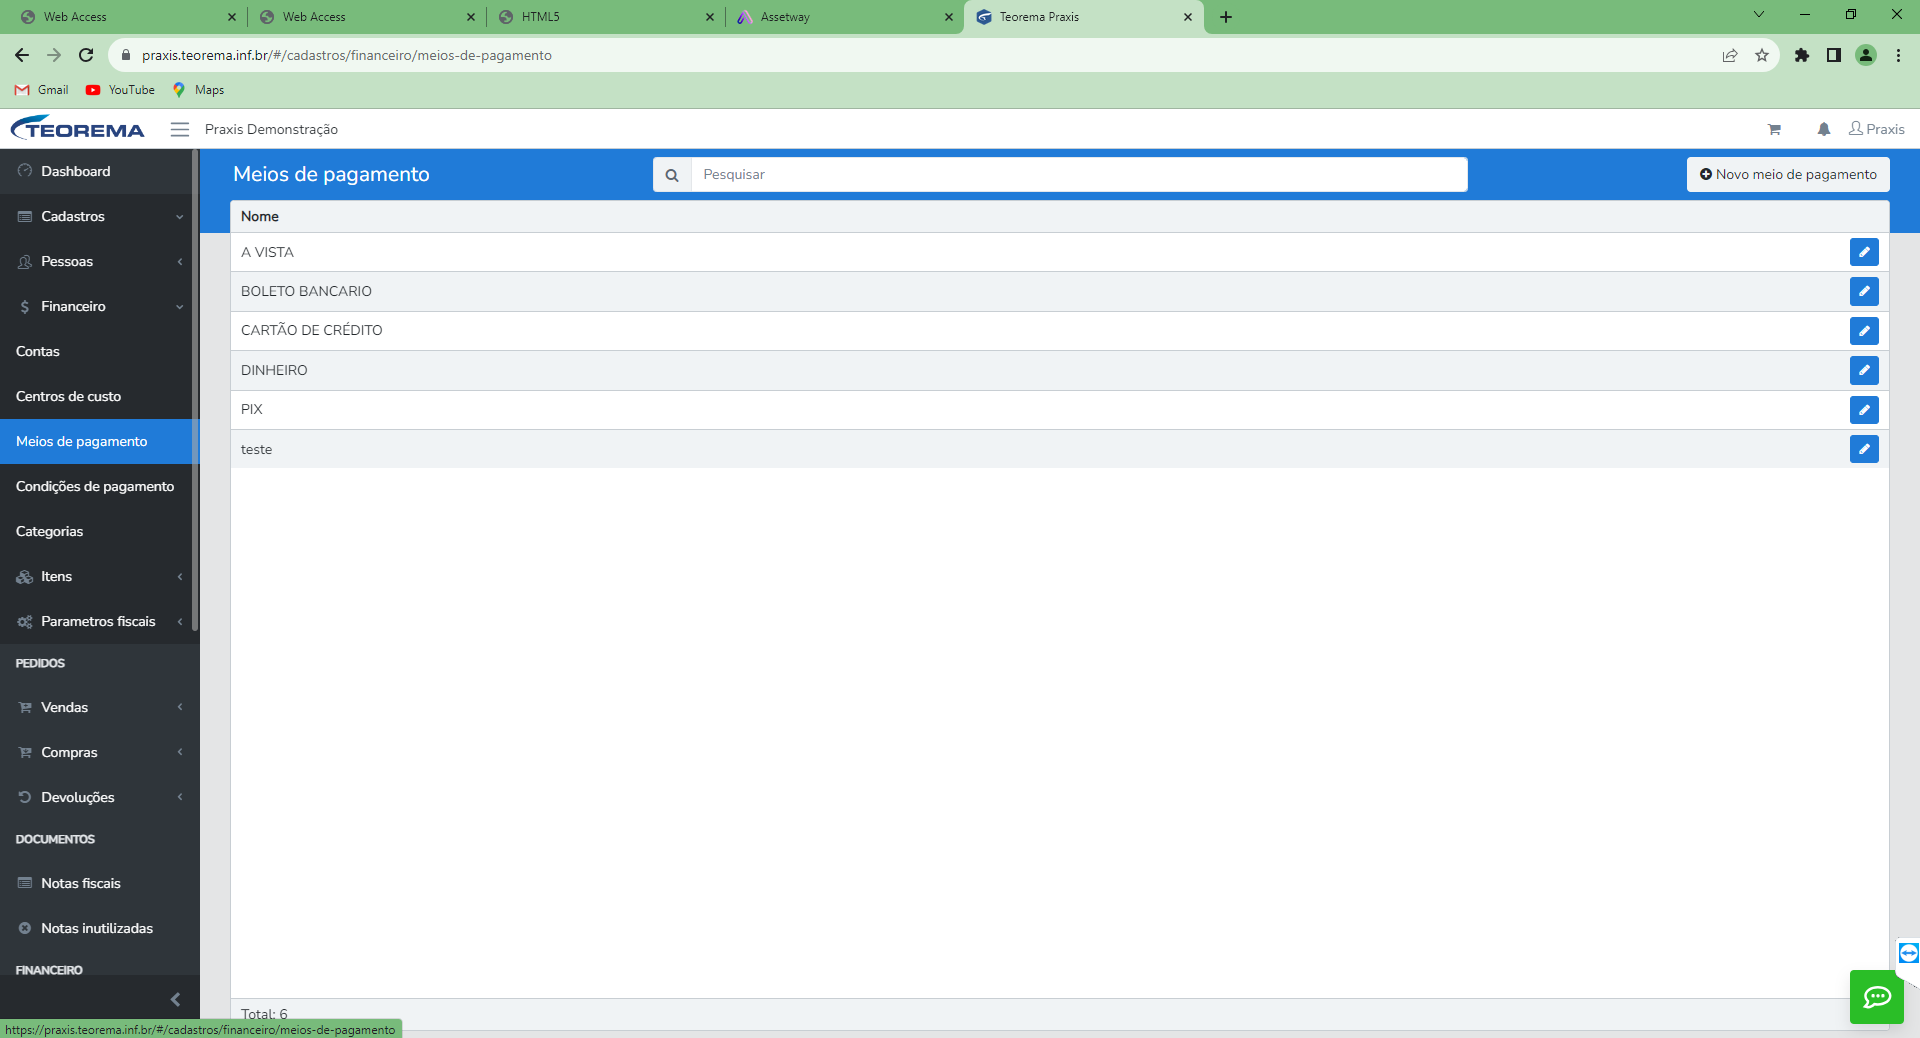Select the BOLETO BANCARIO row text

click(x=306, y=291)
